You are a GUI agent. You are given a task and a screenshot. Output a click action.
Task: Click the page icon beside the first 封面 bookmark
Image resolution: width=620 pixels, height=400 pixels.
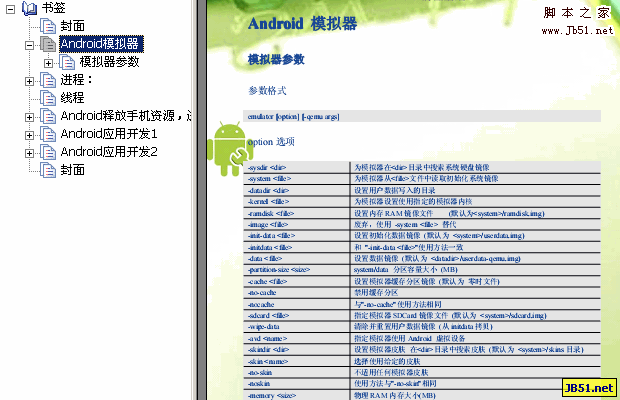(x=48, y=26)
